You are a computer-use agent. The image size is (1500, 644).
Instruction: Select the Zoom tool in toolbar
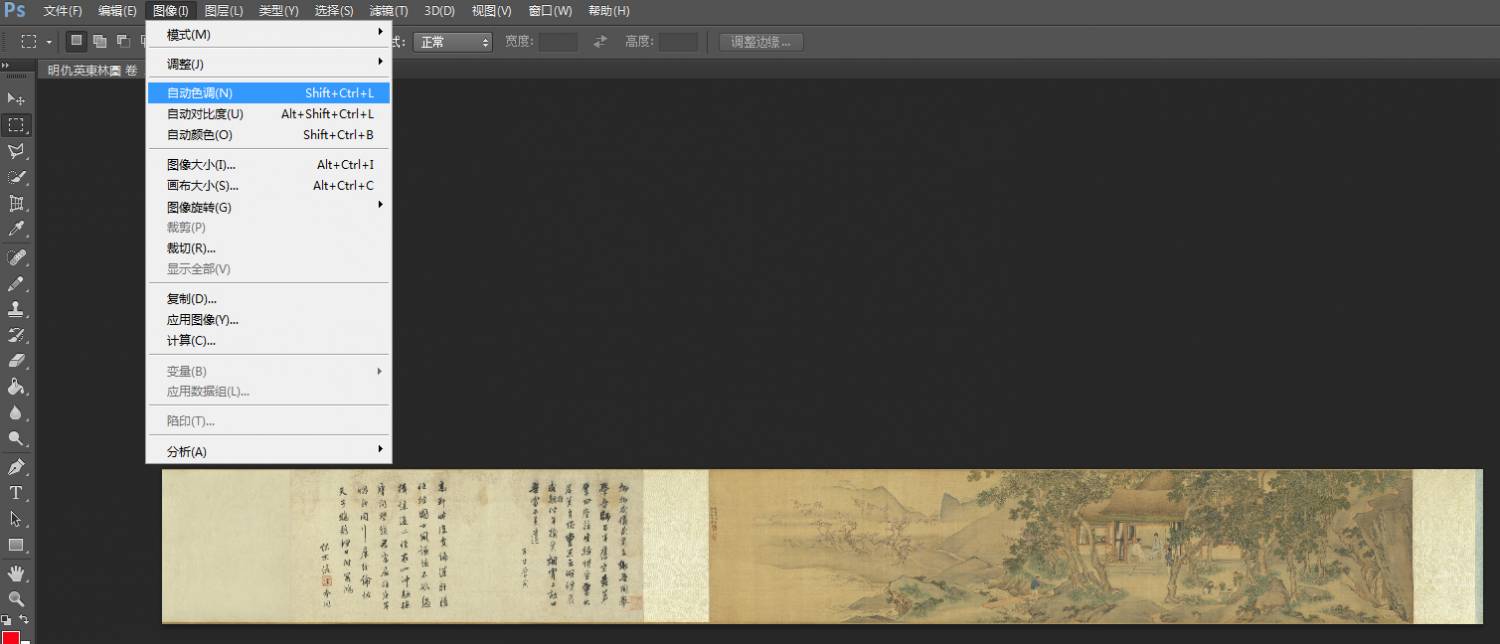tap(16, 599)
